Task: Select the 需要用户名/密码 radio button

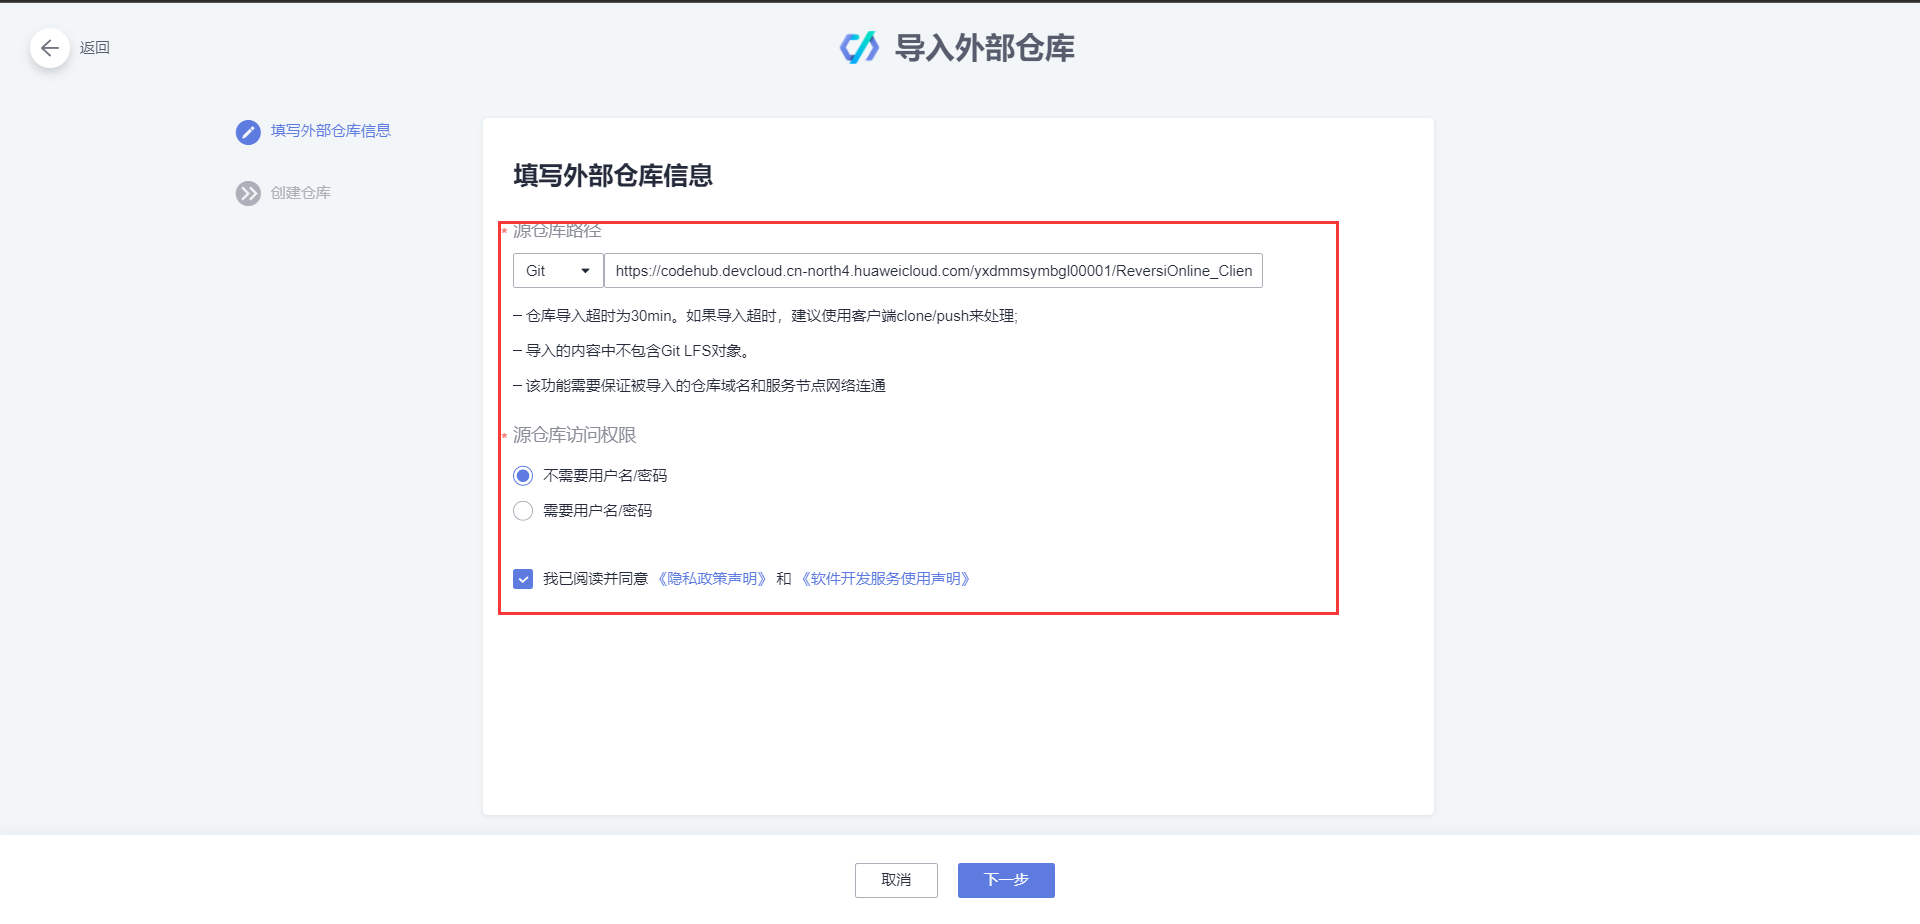Action: tap(522, 510)
